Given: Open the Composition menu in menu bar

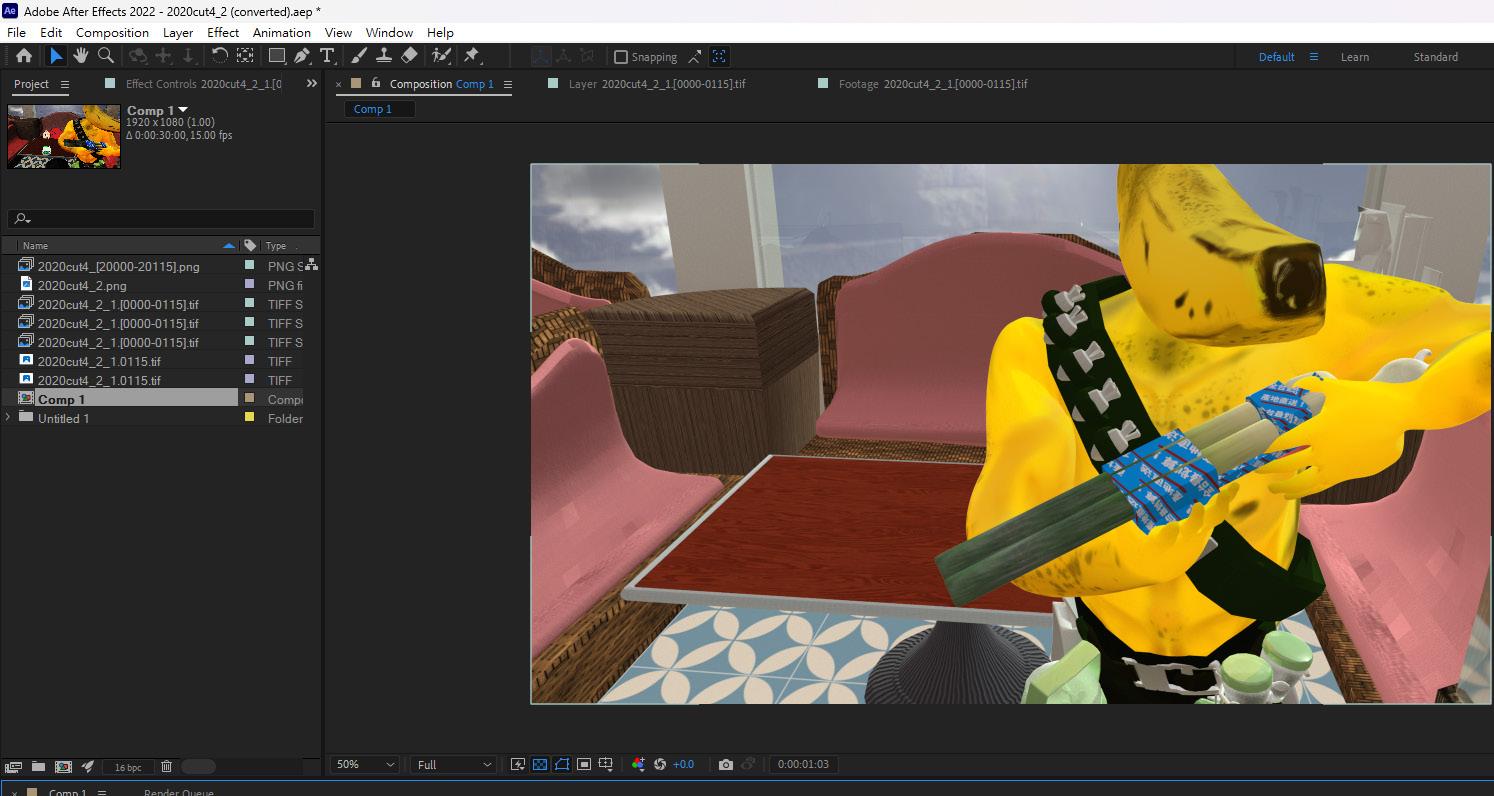Looking at the screenshot, I should point(112,32).
